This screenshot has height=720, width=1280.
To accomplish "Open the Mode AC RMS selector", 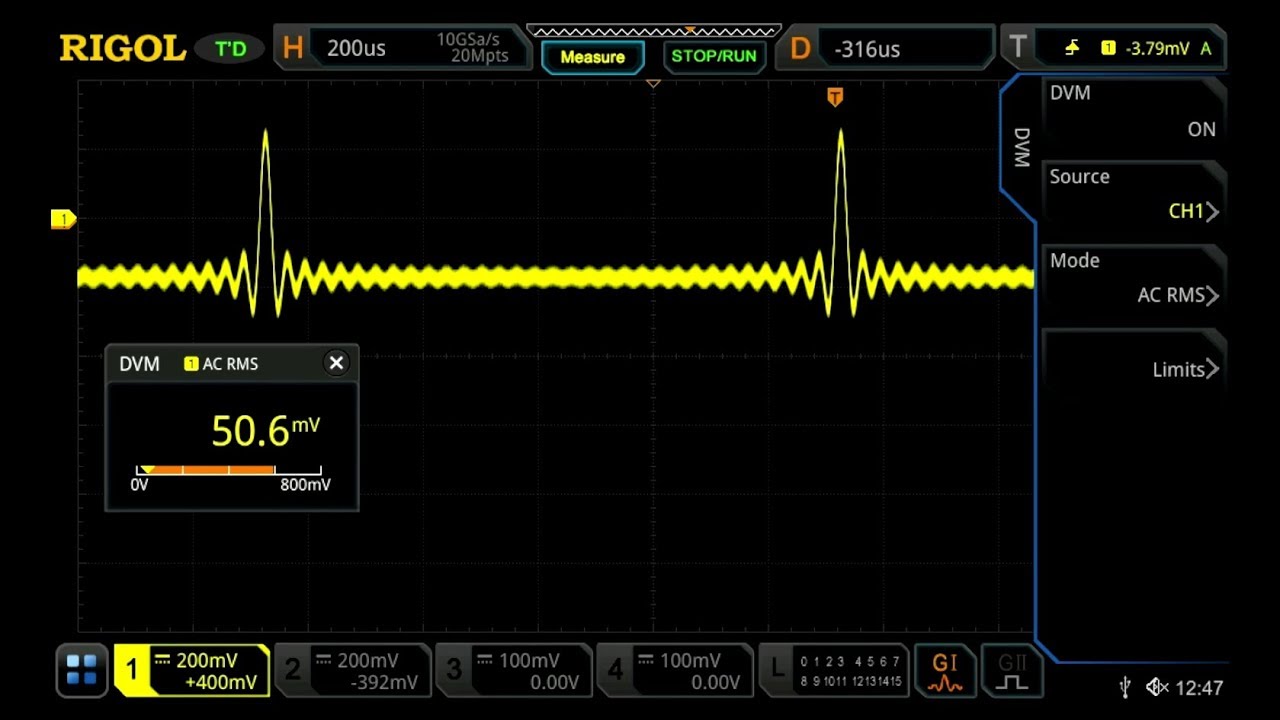I will click(x=1133, y=279).
